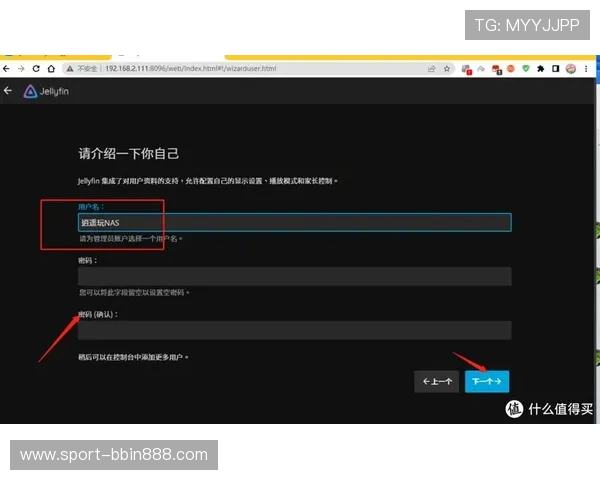Click the 用户名 label
The width and height of the screenshot is (600, 480).
pos(91,207)
